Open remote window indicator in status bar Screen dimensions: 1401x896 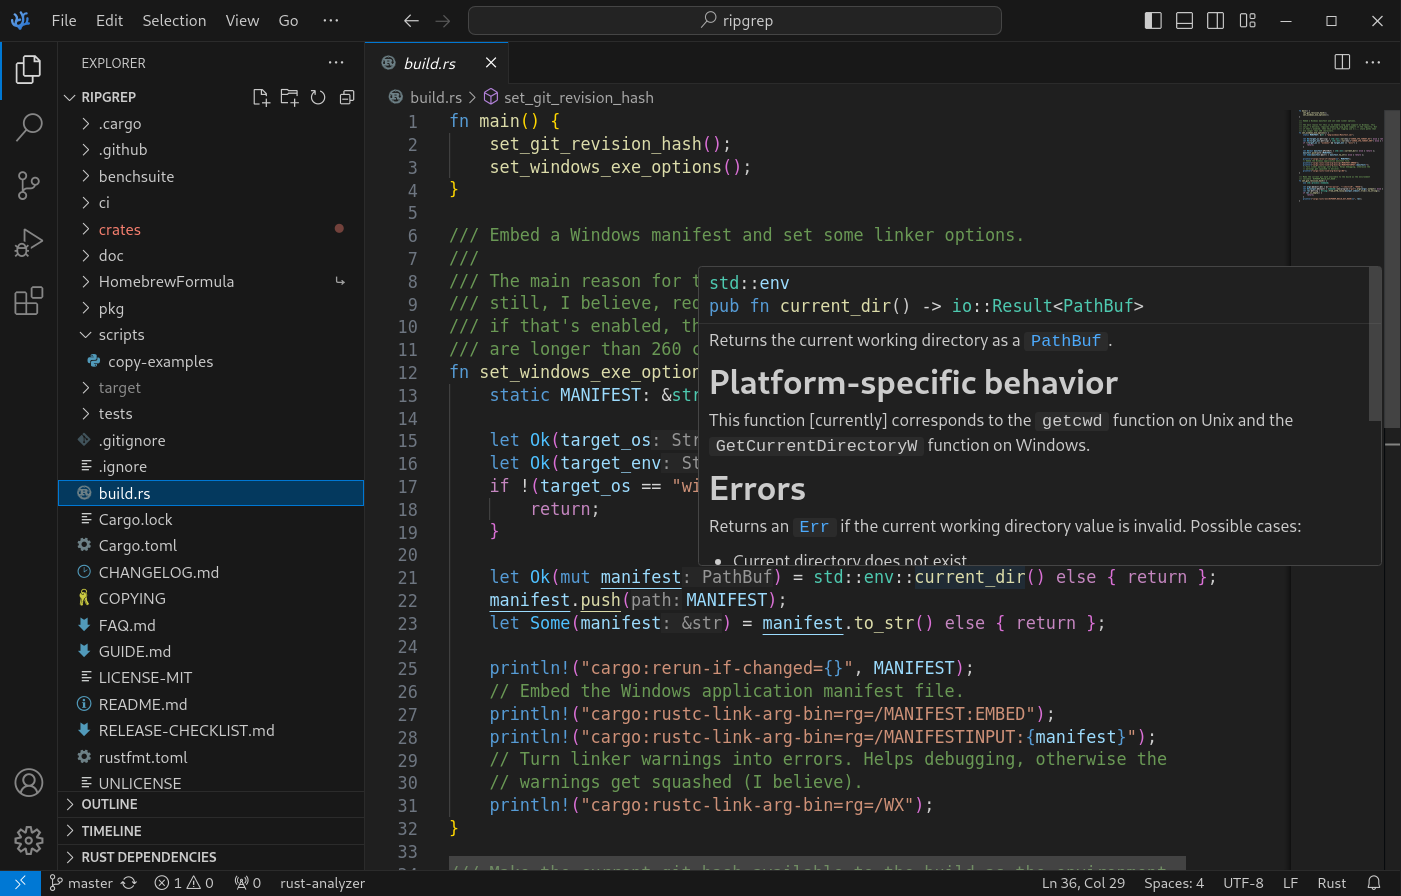point(20,883)
